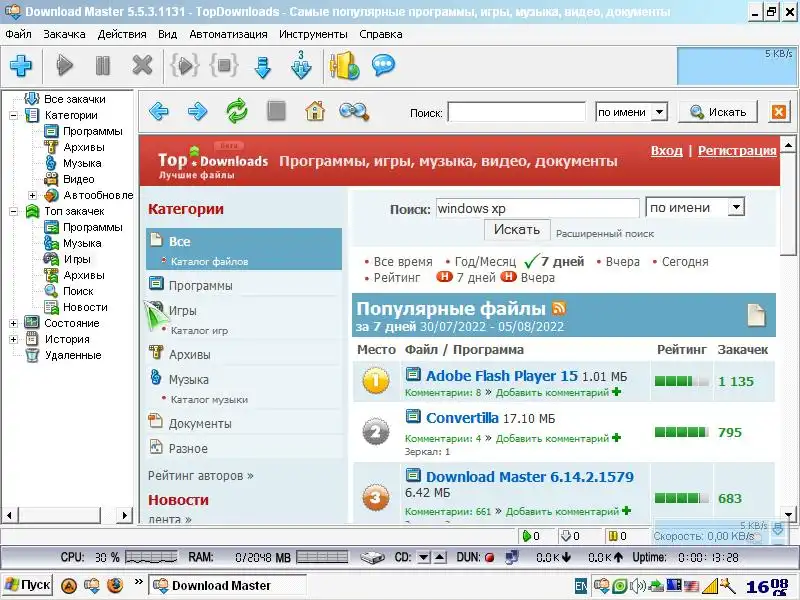Close the browser panel with orange X
Screen dimensions: 800x600
[x=779, y=112]
